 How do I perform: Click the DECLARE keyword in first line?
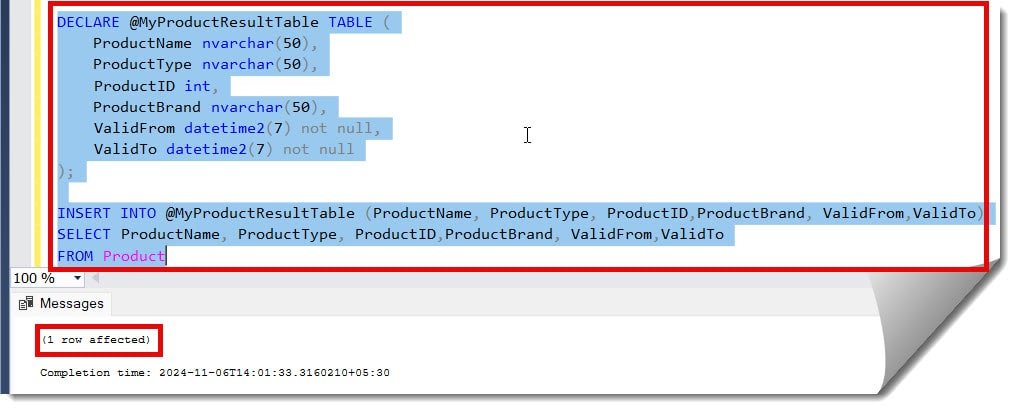(x=88, y=23)
